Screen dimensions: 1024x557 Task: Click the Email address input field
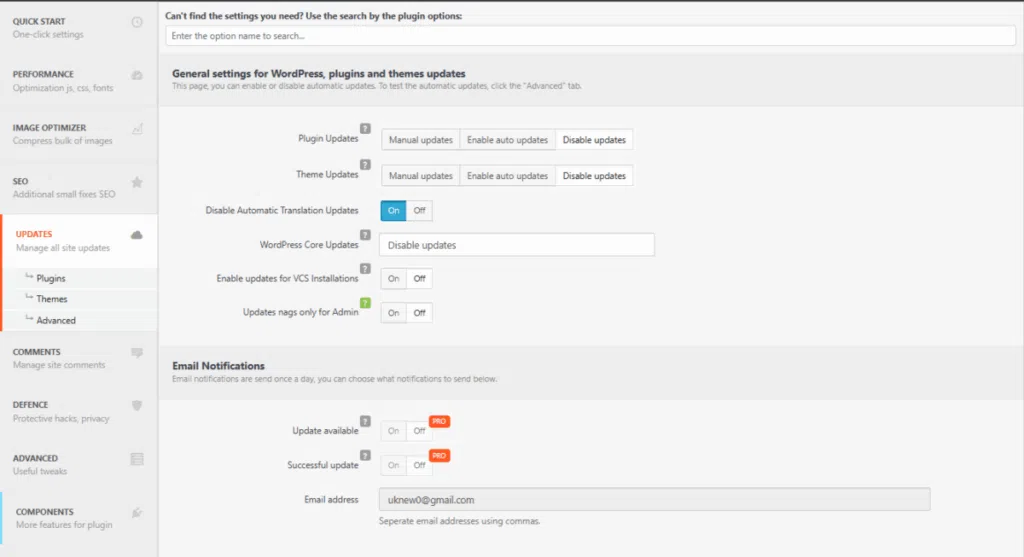click(654, 499)
